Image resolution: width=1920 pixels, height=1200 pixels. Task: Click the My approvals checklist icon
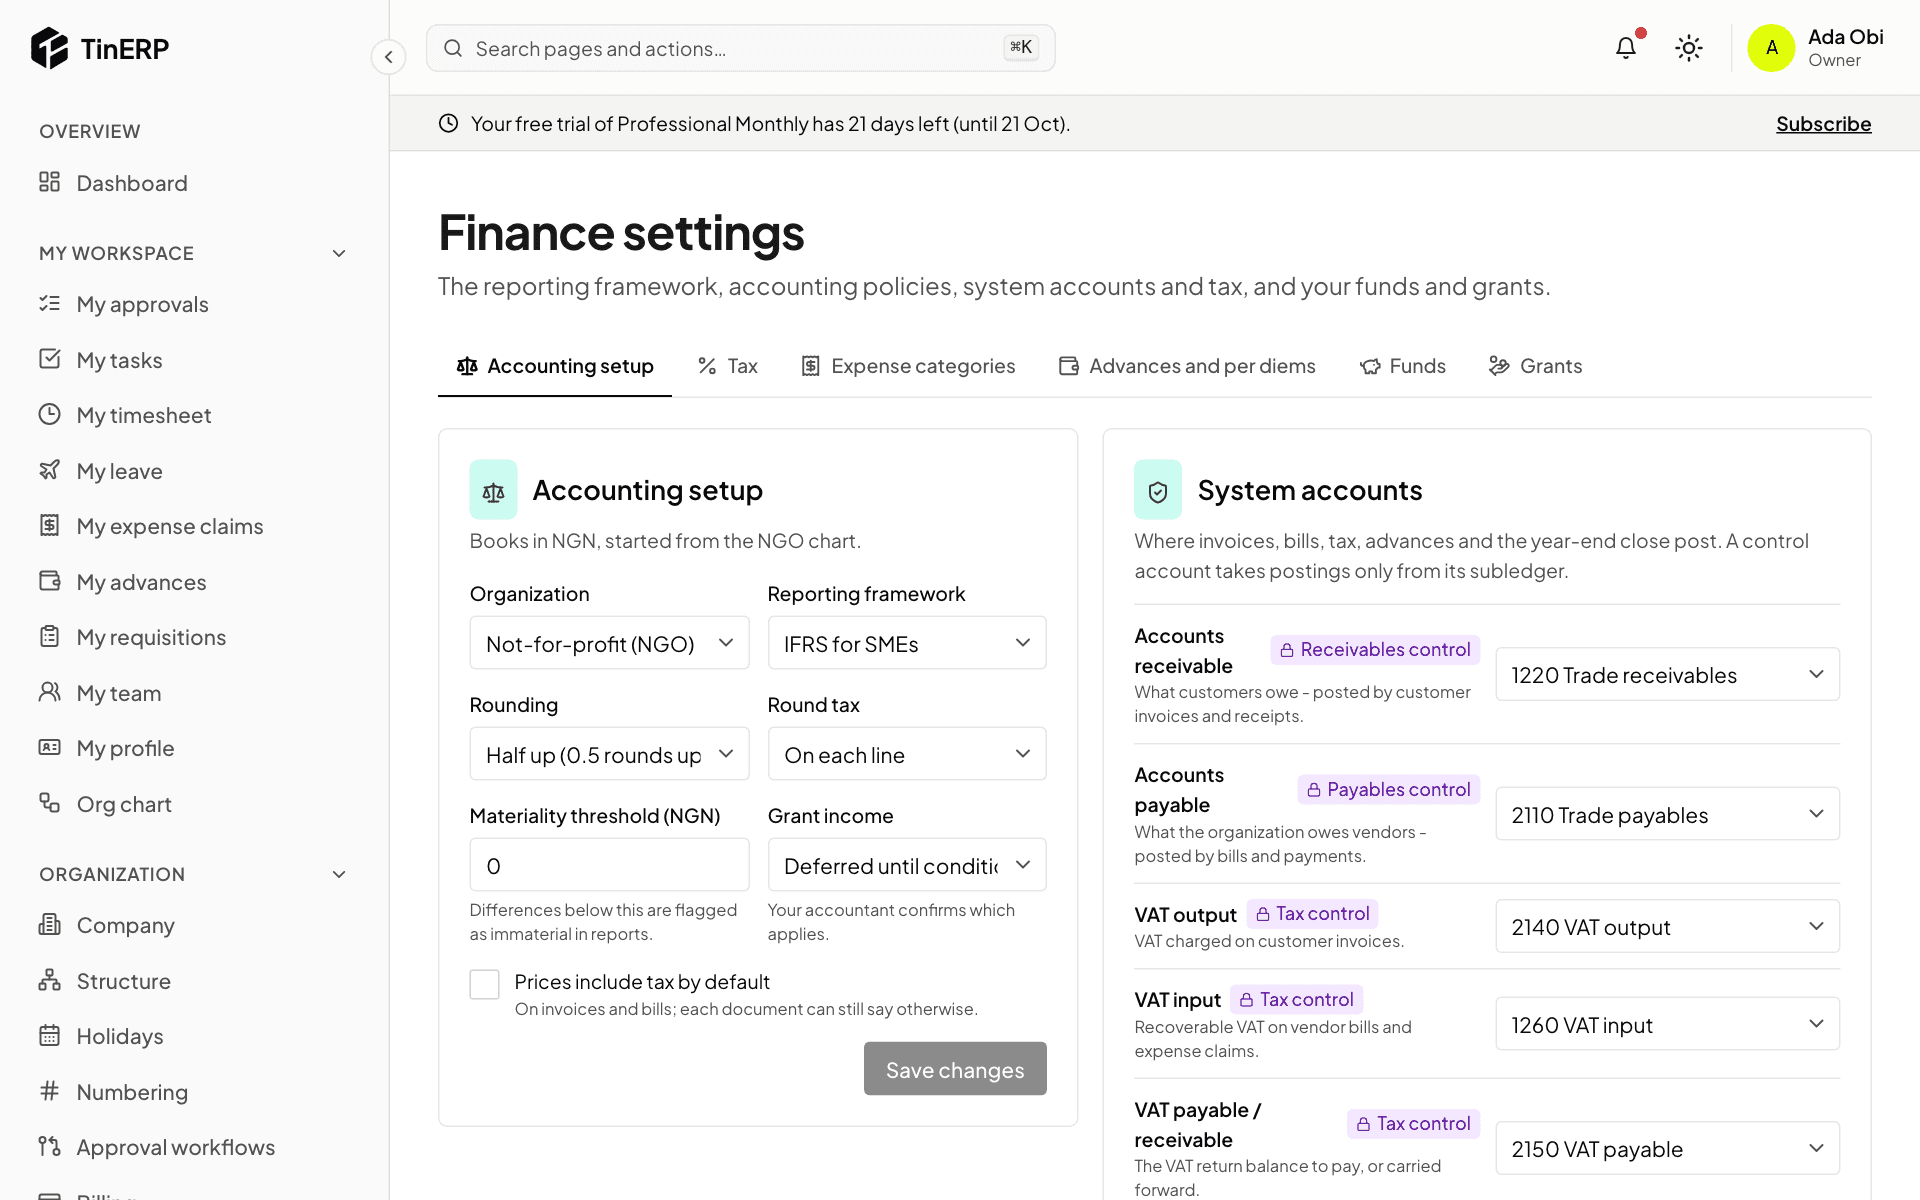(49, 303)
